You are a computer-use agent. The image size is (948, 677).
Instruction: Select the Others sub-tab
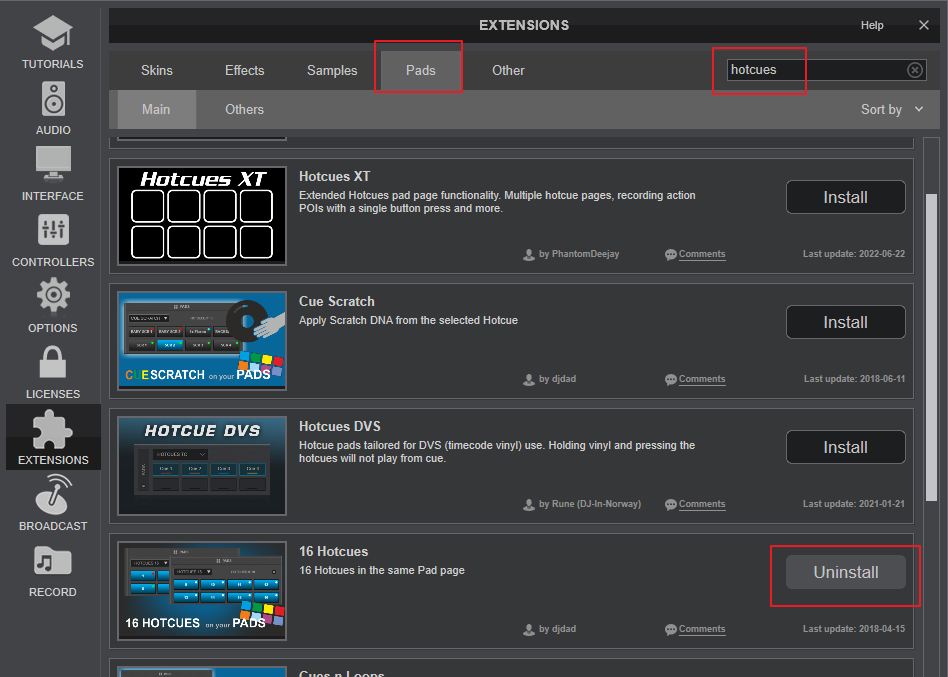[244, 109]
